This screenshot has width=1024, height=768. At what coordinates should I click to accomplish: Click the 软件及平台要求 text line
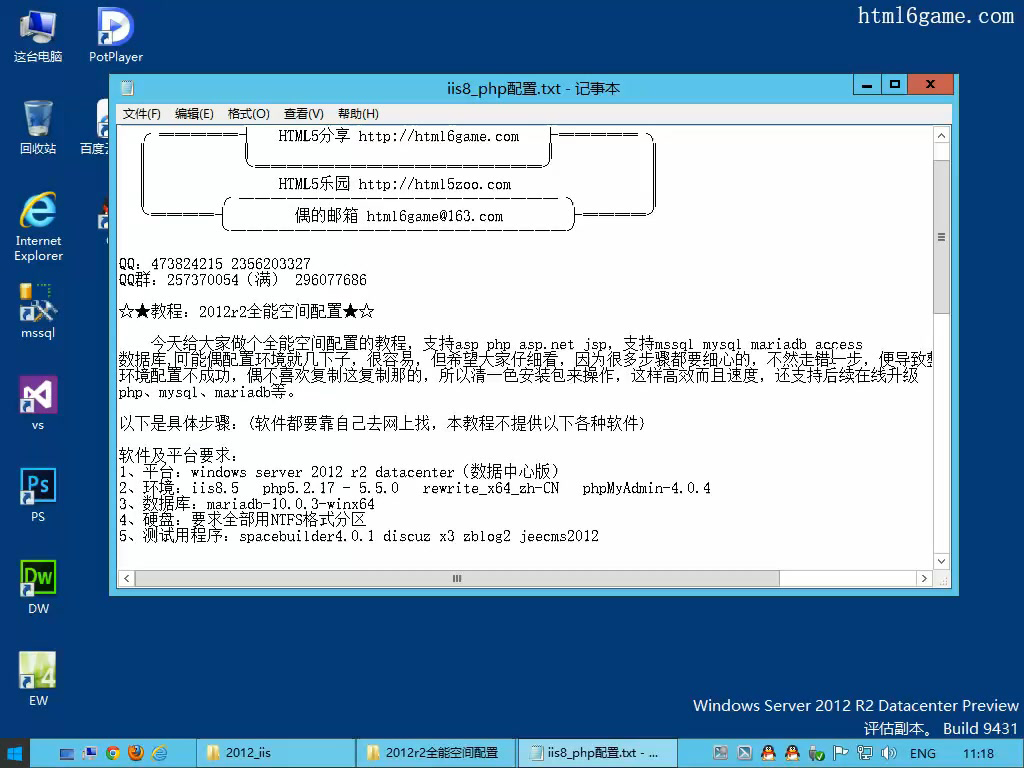(x=179, y=455)
